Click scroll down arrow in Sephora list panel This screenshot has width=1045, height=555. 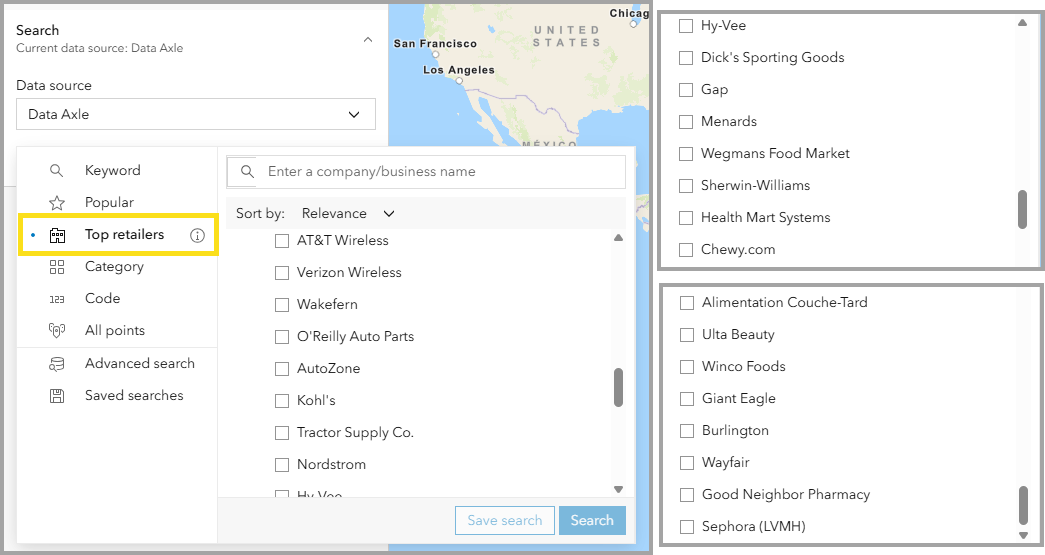(x=1024, y=535)
